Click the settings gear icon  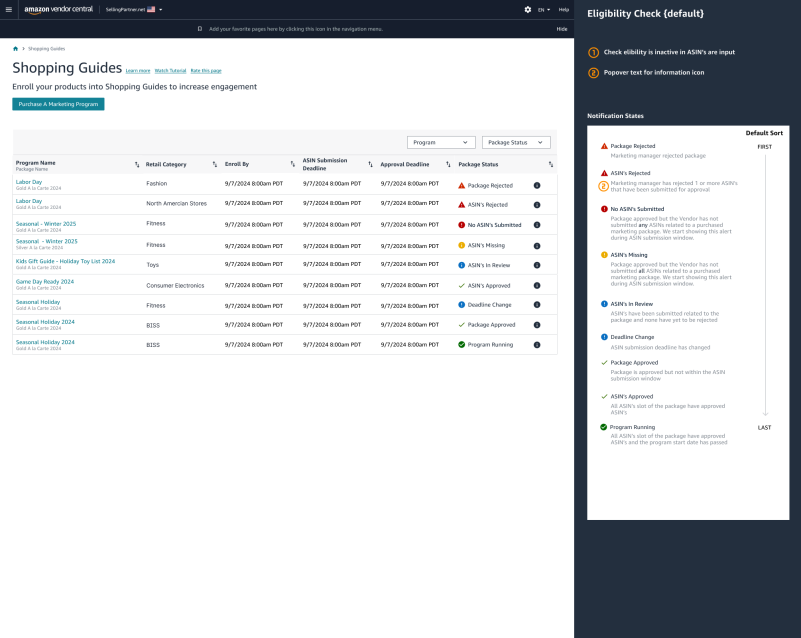coord(528,9)
